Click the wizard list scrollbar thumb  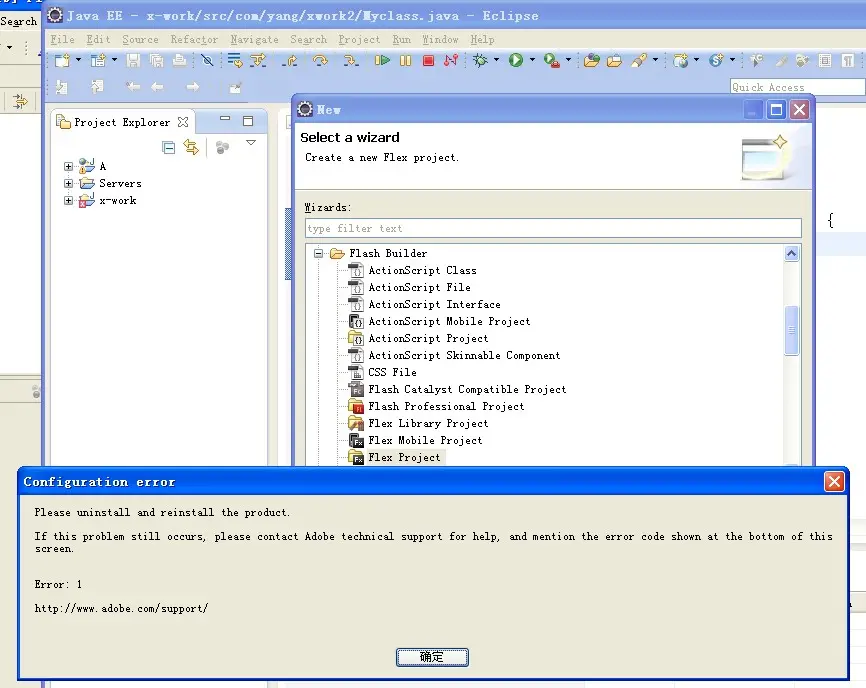(791, 330)
